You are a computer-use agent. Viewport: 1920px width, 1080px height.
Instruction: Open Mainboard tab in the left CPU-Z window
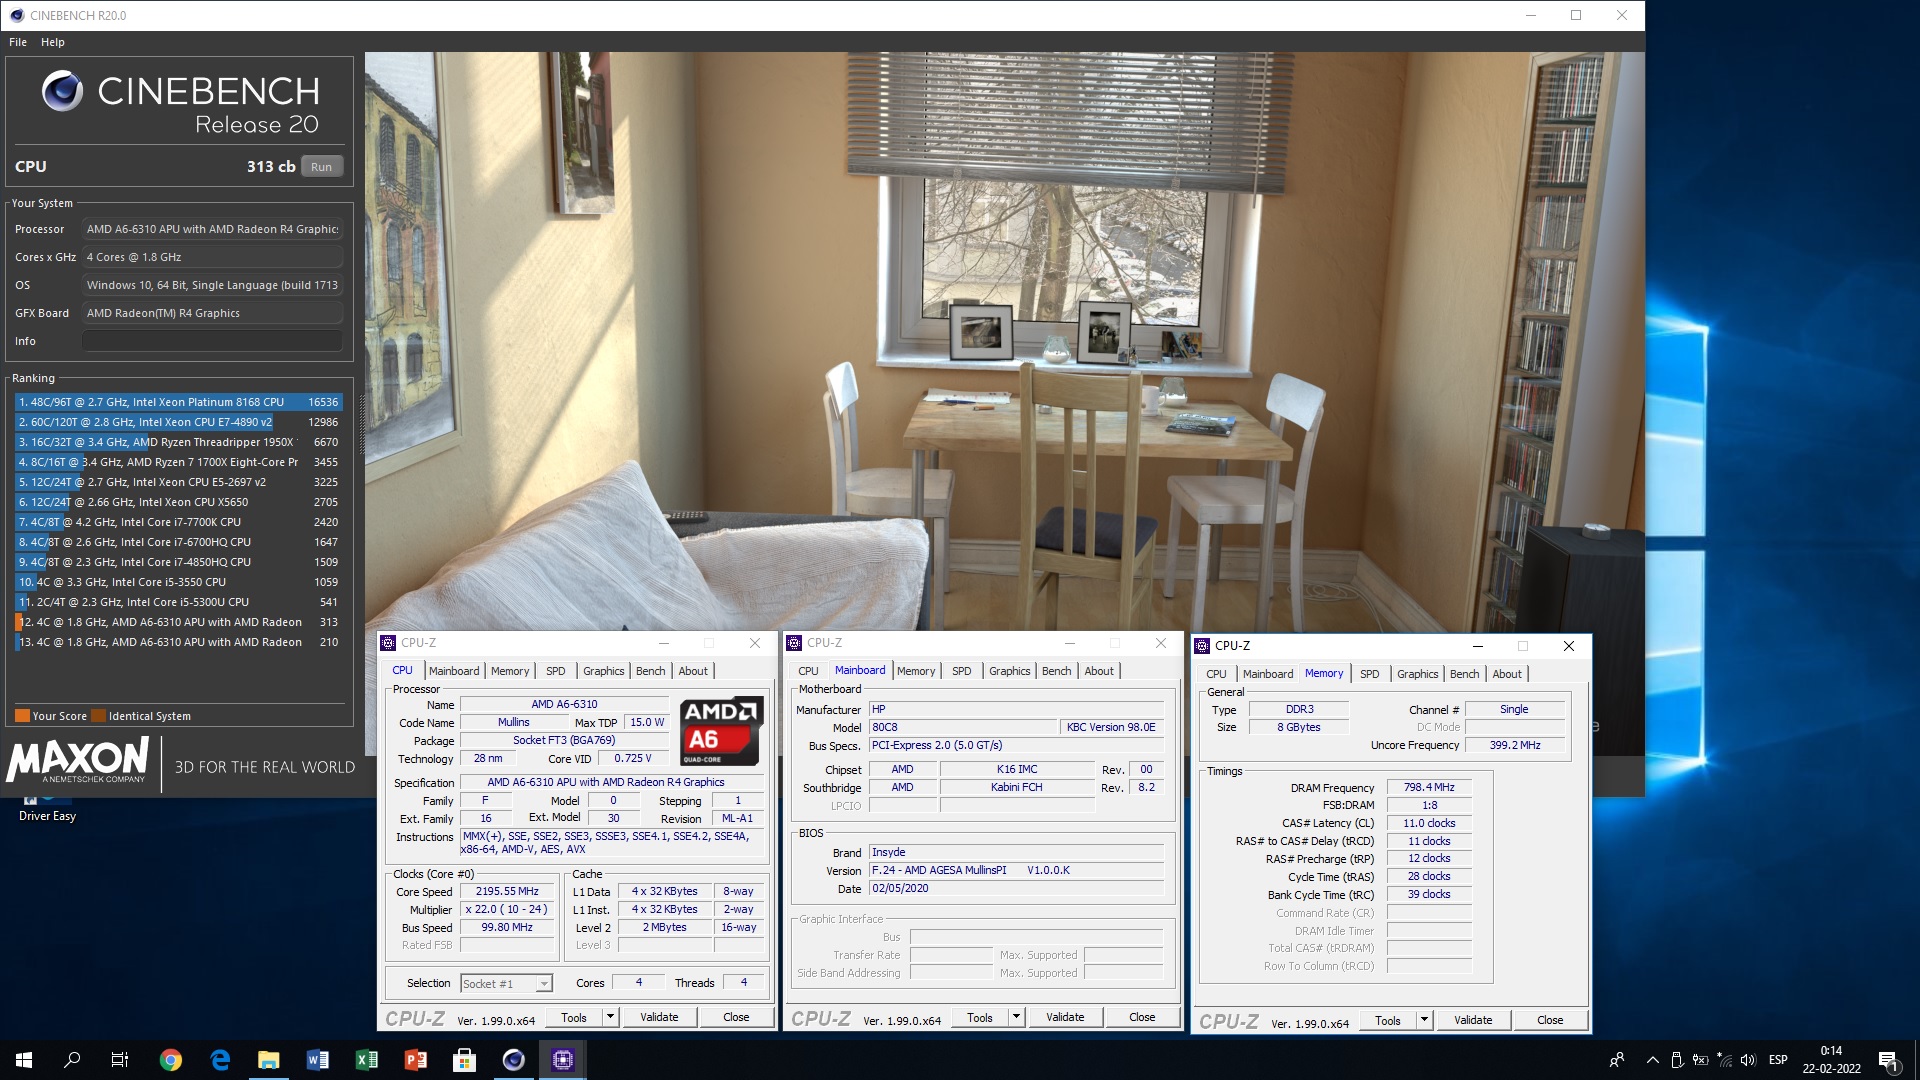pyautogui.click(x=454, y=671)
